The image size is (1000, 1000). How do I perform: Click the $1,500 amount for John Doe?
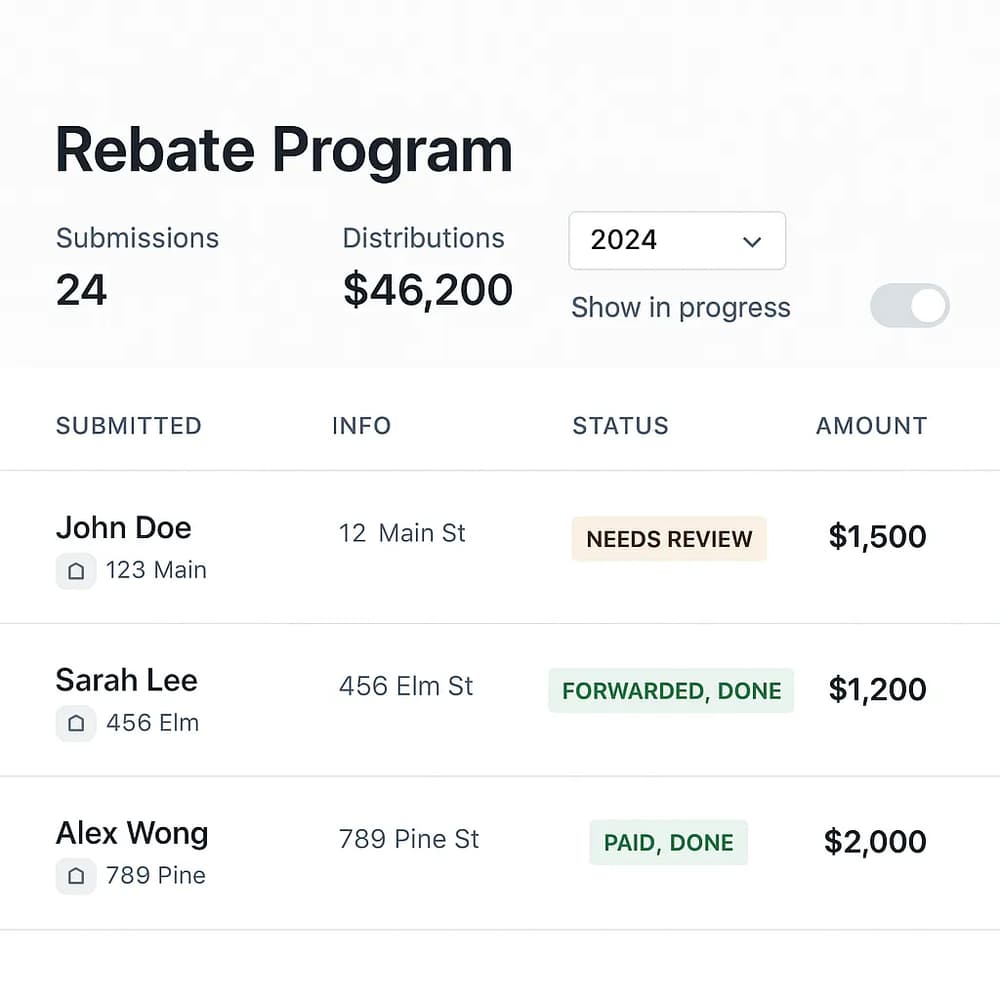876,537
